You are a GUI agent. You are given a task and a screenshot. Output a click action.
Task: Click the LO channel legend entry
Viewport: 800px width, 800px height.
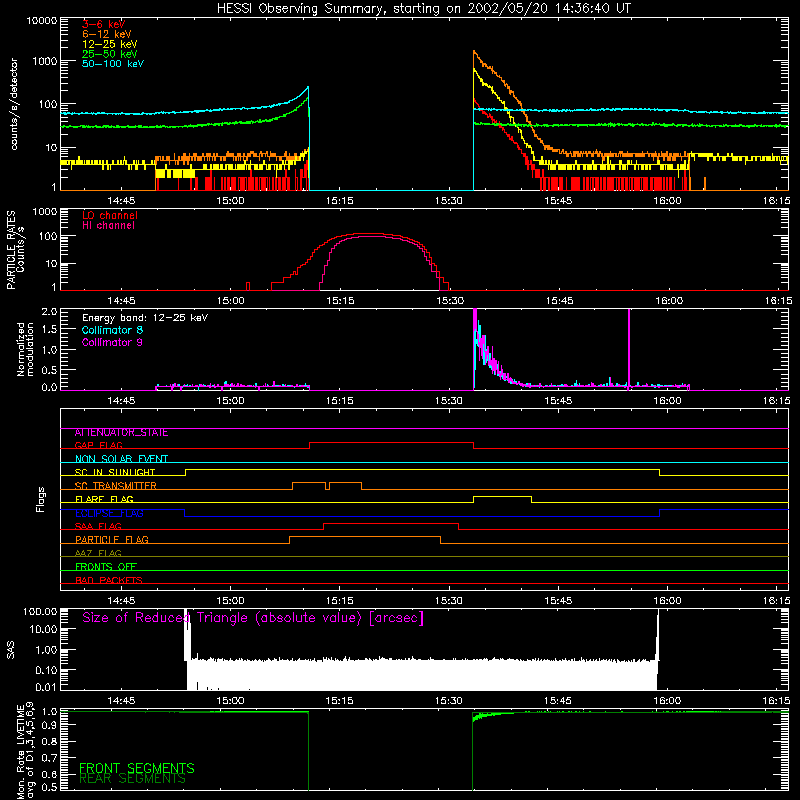tap(110, 215)
